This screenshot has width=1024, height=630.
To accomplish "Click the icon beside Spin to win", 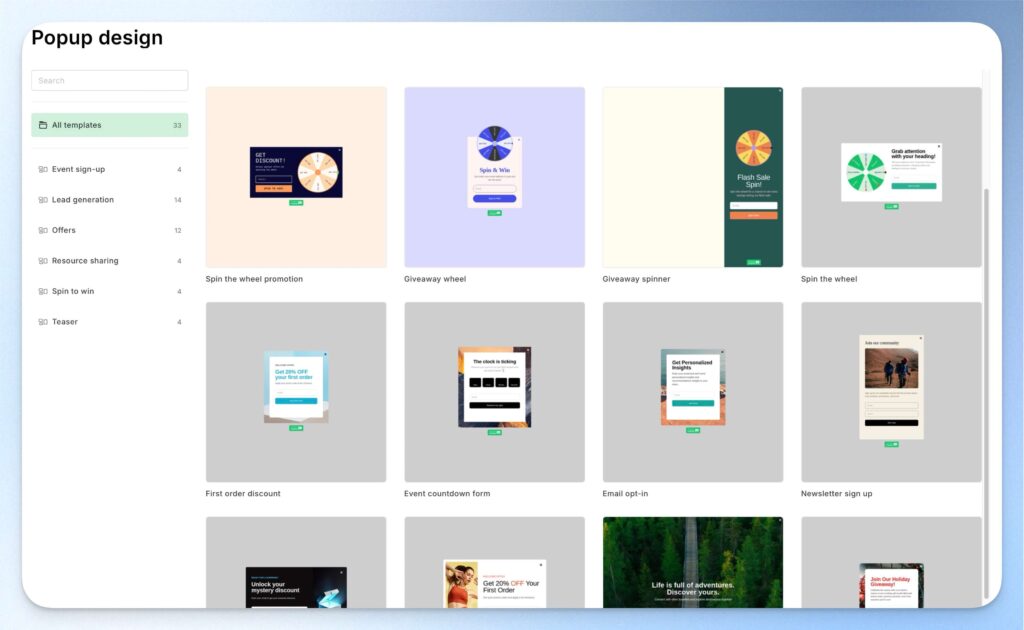I will pyautogui.click(x=42, y=291).
